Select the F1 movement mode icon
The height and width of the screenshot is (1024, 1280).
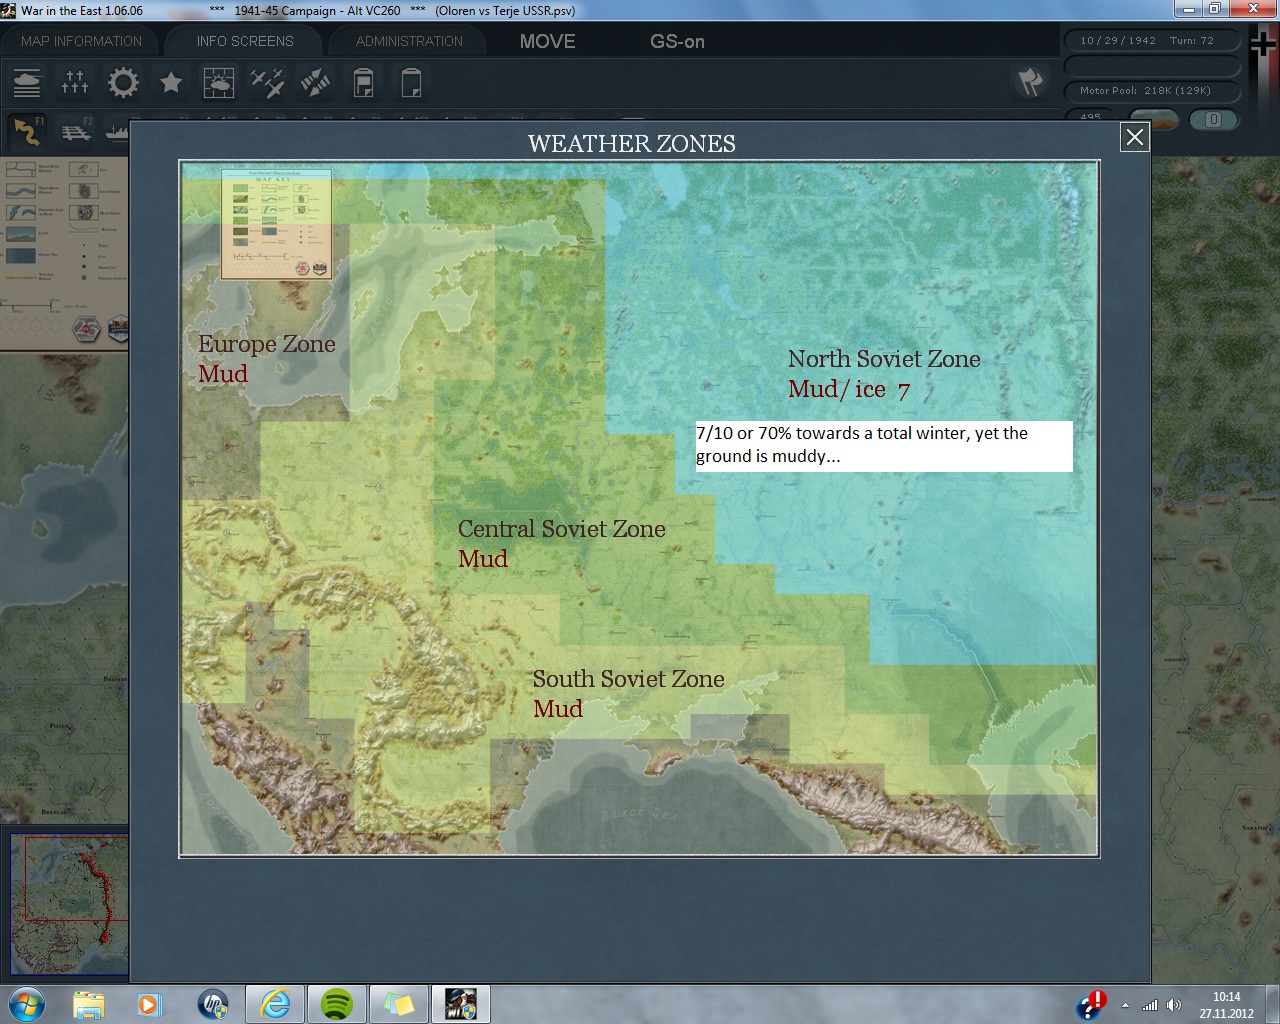[27, 131]
